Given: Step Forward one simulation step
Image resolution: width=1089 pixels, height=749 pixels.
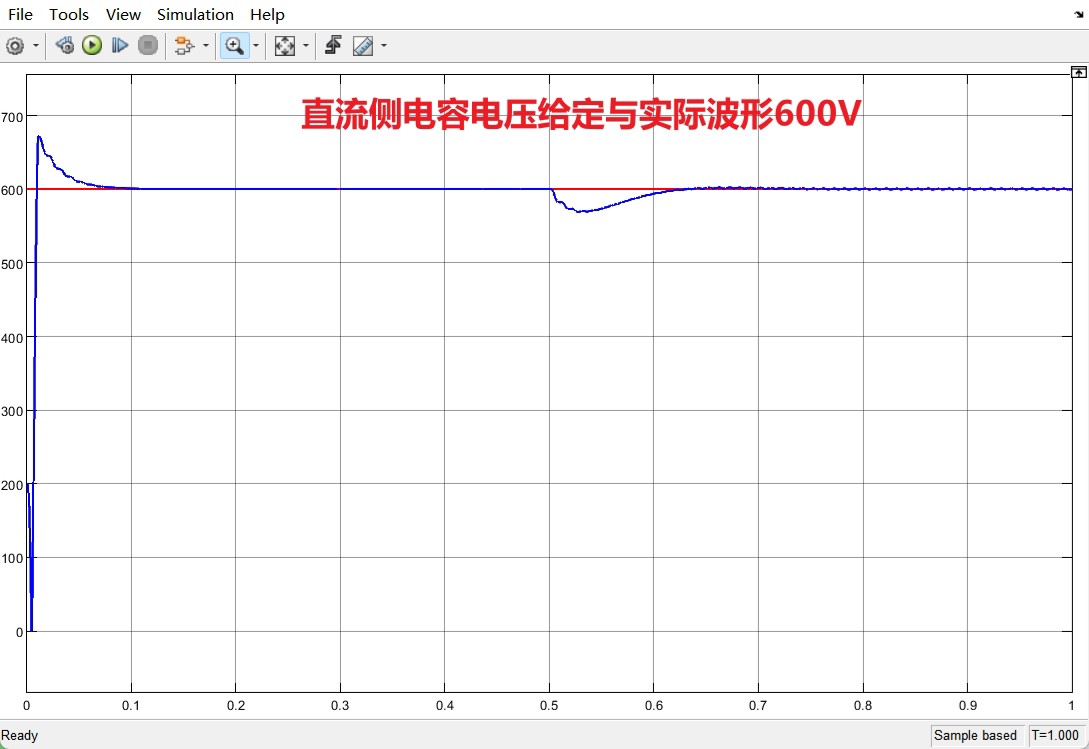Looking at the screenshot, I should click(119, 45).
